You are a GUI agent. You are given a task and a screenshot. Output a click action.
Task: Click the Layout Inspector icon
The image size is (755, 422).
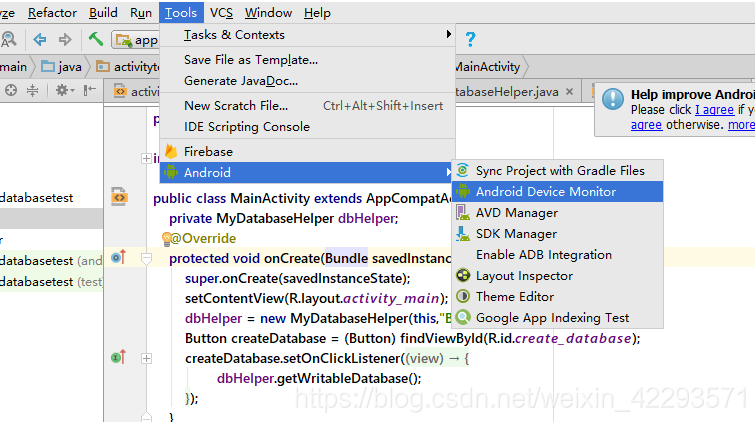tap(463, 275)
